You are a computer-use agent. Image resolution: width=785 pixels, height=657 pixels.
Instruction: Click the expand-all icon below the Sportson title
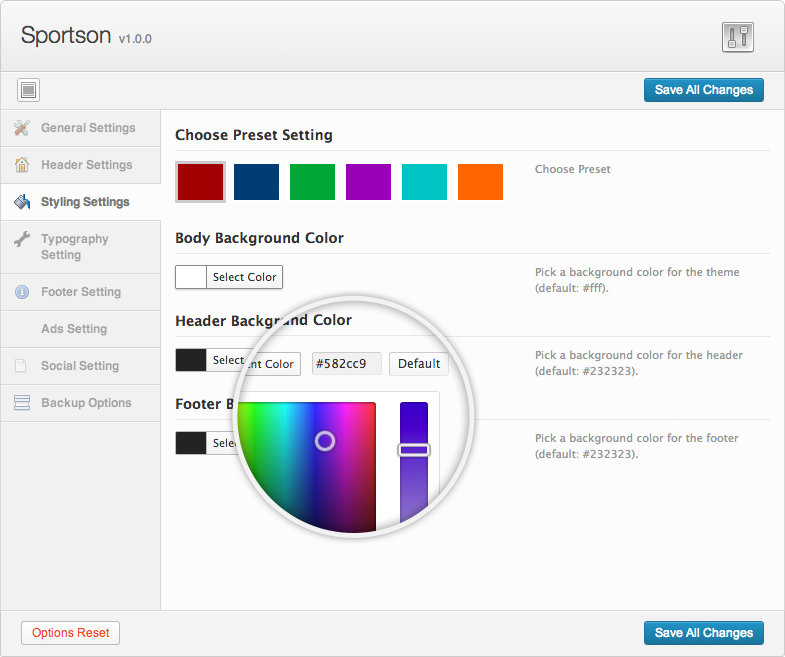point(29,90)
